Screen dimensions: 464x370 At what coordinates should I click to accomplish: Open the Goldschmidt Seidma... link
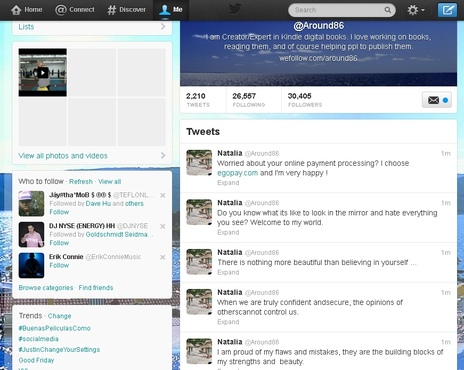pyautogui.click(x=119, y=234)
